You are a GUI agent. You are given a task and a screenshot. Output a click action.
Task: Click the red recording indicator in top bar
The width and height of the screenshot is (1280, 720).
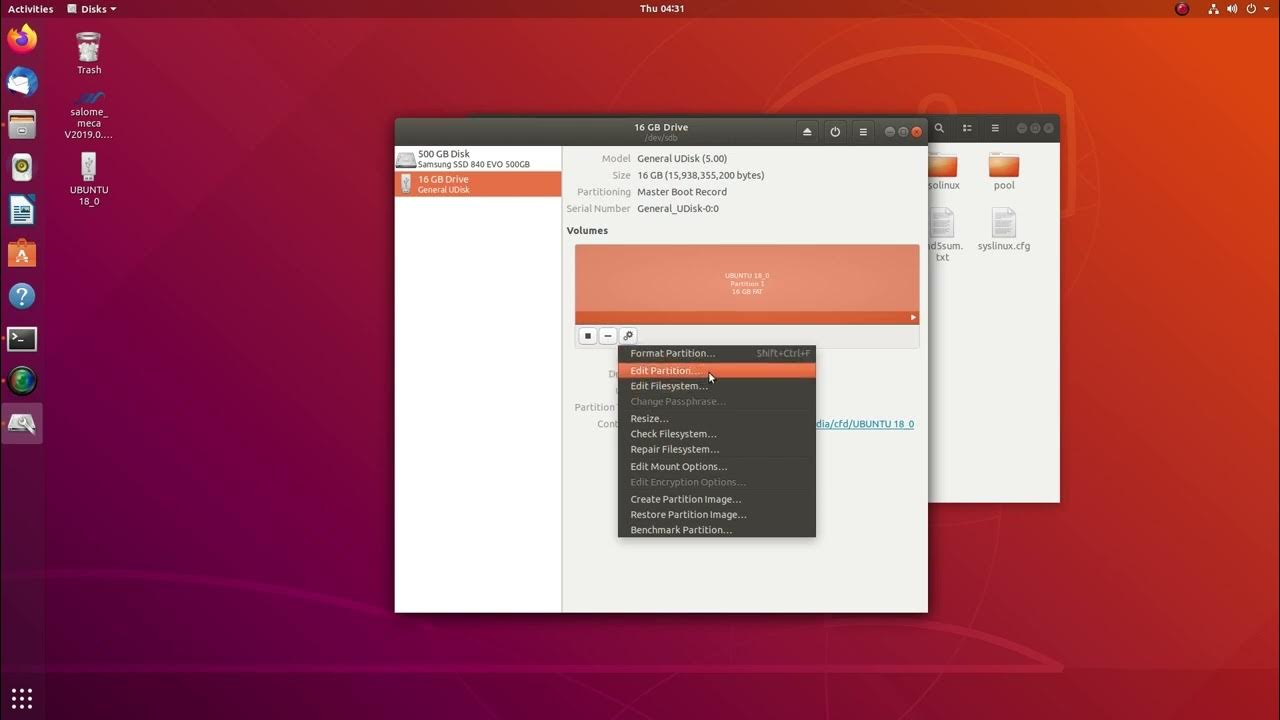pyautogui.click(x=1182, y=9)
